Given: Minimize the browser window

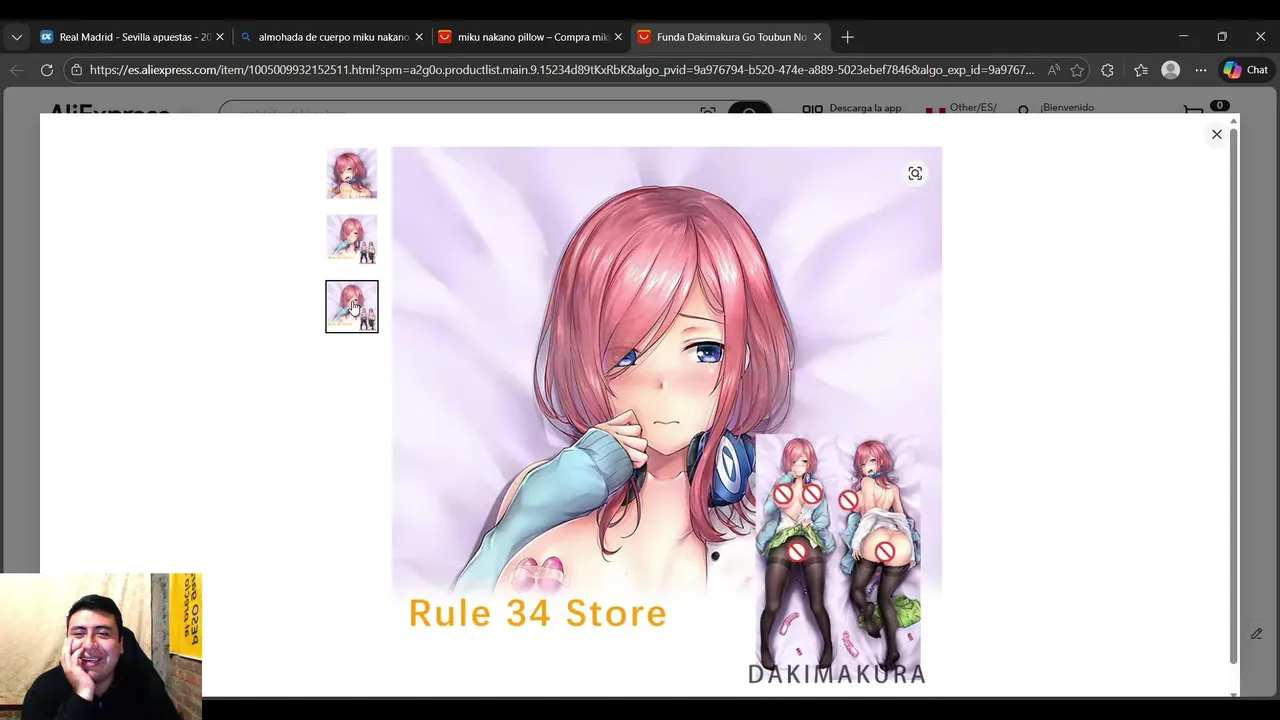Looking at the screenshot, I should pyautogui.click(x=1183, y=37).
